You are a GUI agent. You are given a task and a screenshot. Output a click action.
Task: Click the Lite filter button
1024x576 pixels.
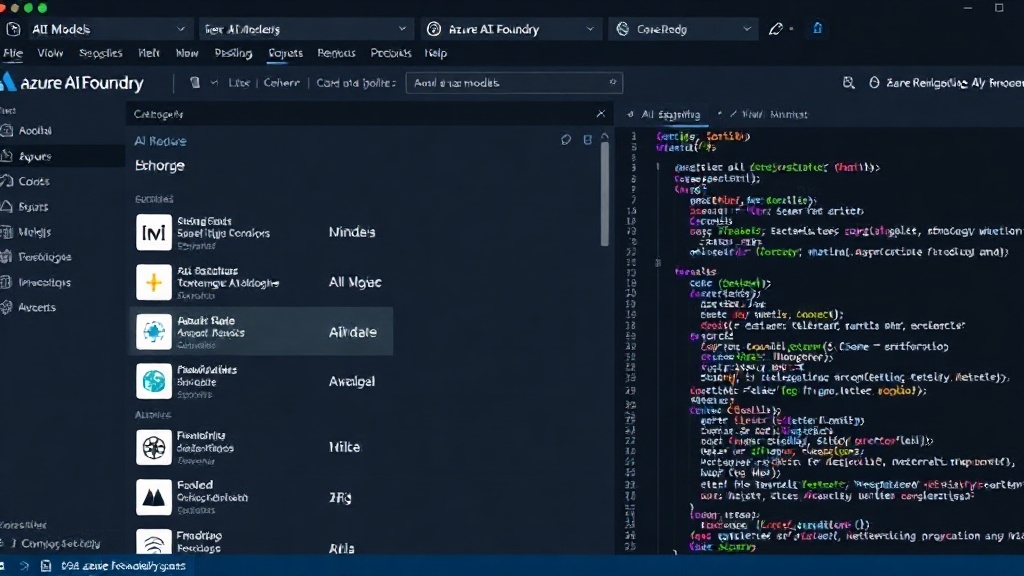239,83
